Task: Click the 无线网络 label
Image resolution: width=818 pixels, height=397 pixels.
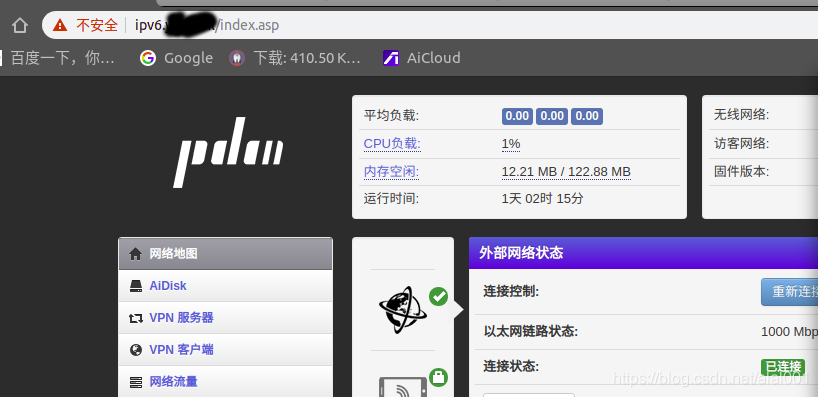Action: [741, 115]
